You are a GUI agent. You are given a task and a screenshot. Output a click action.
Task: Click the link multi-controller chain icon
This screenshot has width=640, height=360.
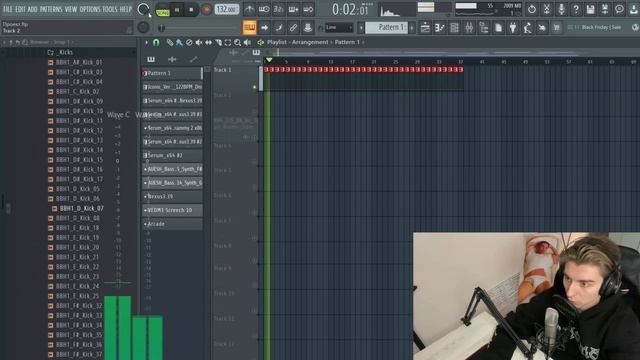pos(293,28)
